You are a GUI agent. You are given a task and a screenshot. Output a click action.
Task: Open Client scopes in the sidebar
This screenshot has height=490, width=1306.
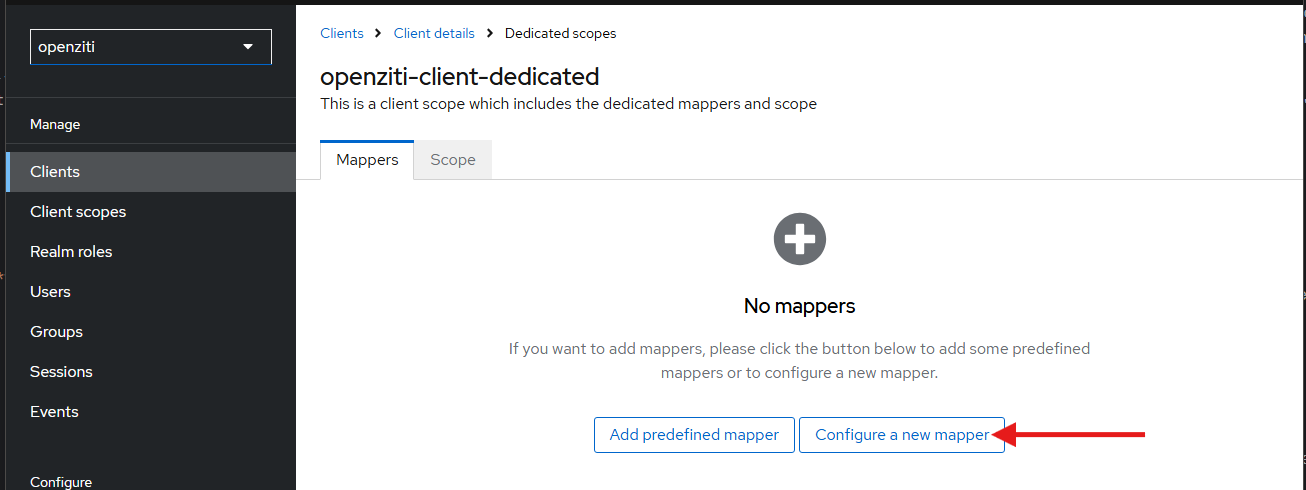[78, 212]
